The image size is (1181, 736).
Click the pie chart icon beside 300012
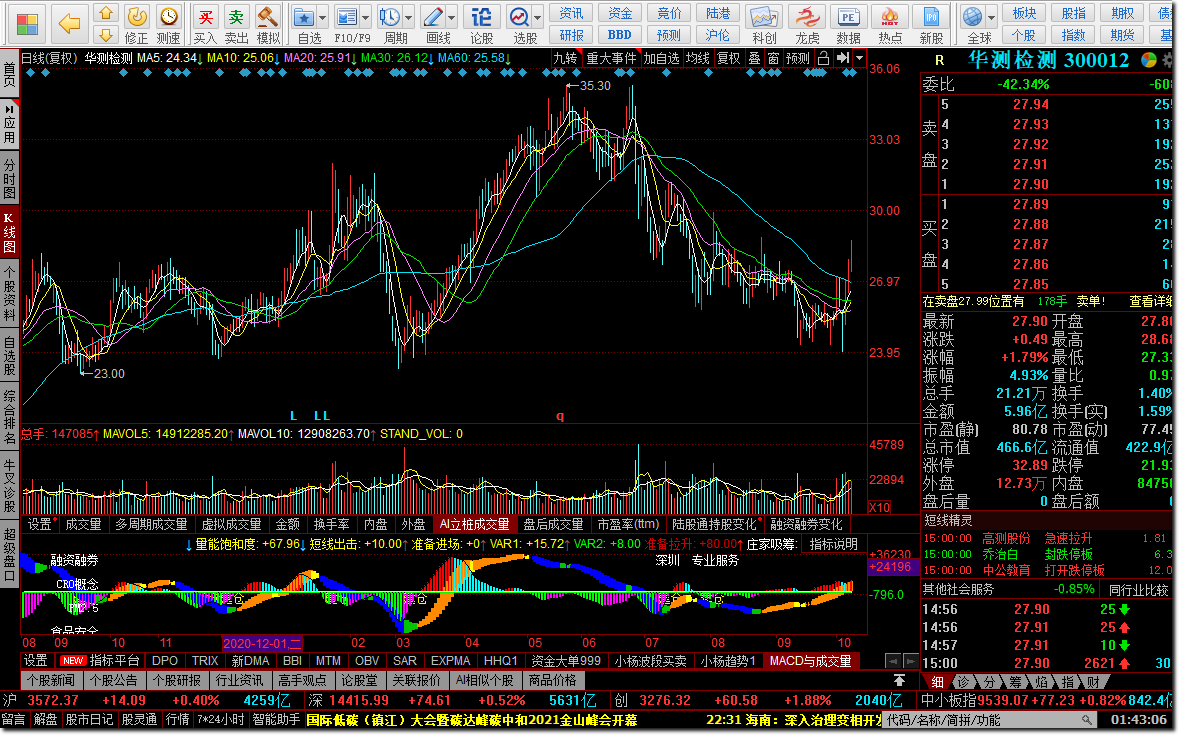point(1149,60)
